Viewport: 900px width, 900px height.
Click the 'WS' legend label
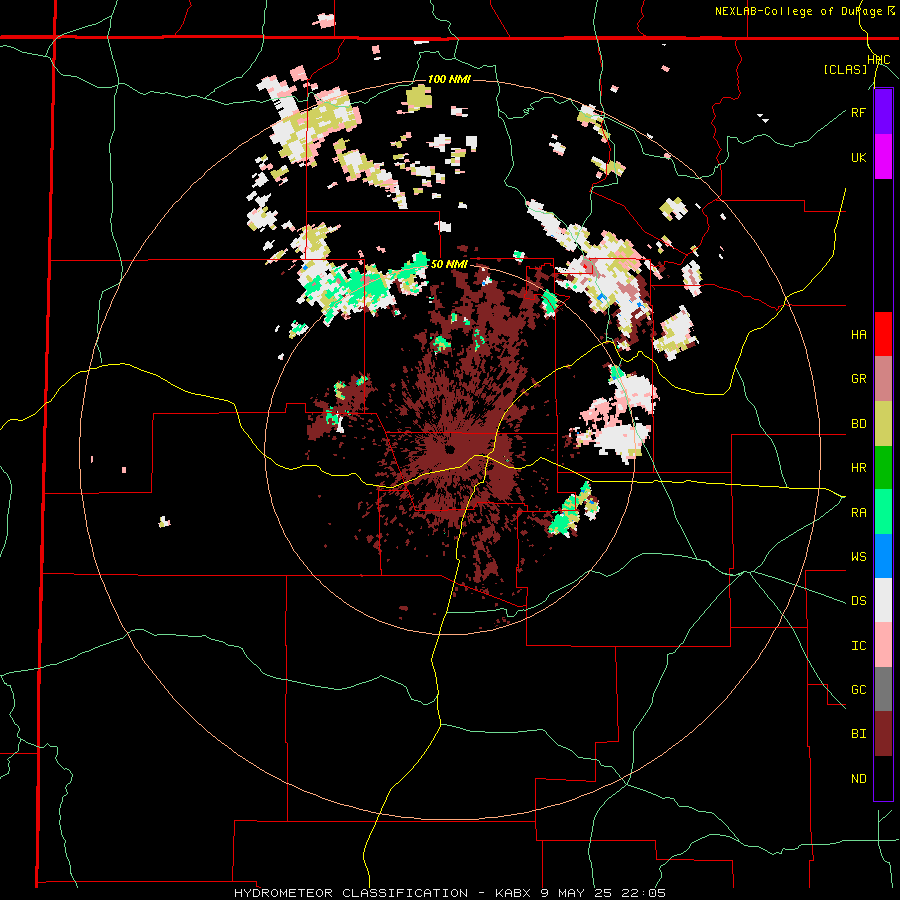(858, 557)
